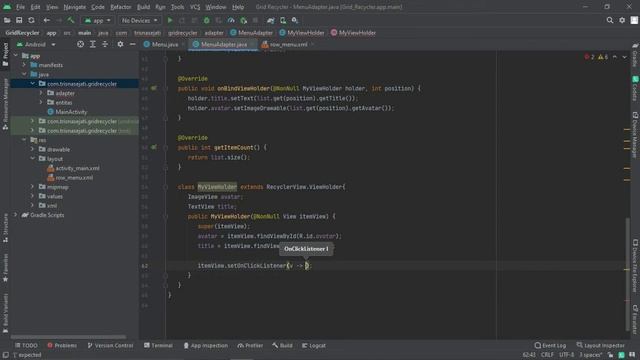Open Version Control tool window
The height and width of the screenshot is (360, 640).
tap(111, 345)
